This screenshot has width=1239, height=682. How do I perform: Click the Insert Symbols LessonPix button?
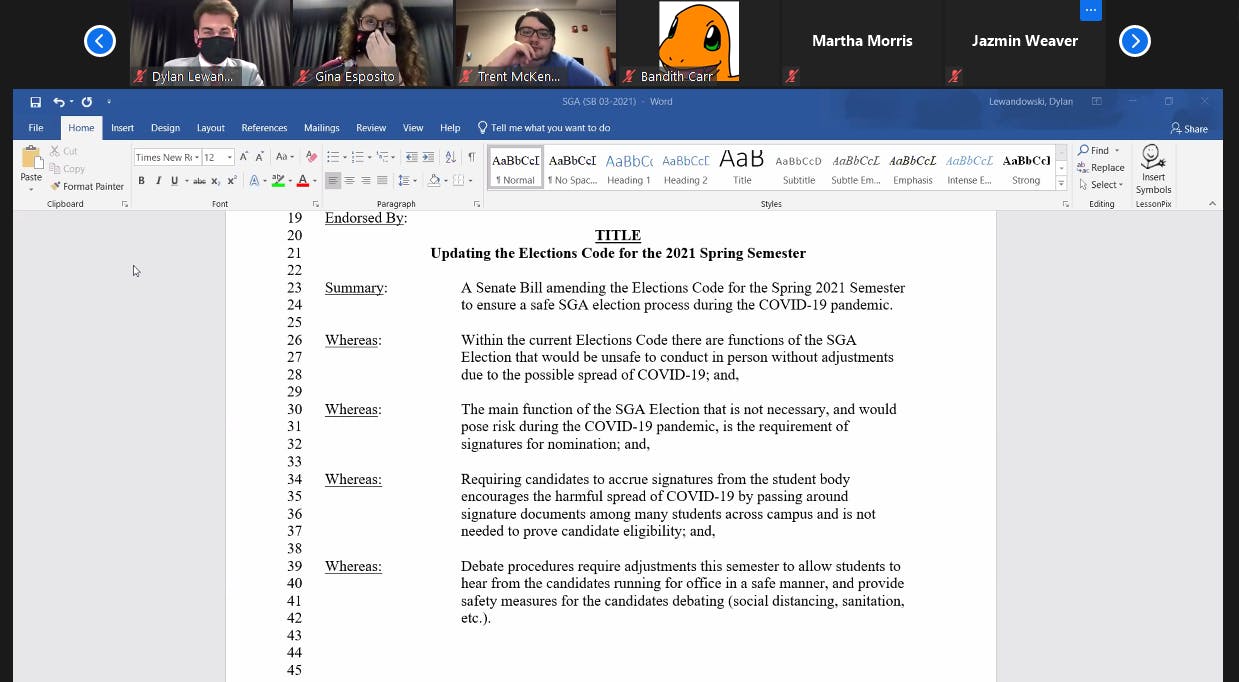1152,169
